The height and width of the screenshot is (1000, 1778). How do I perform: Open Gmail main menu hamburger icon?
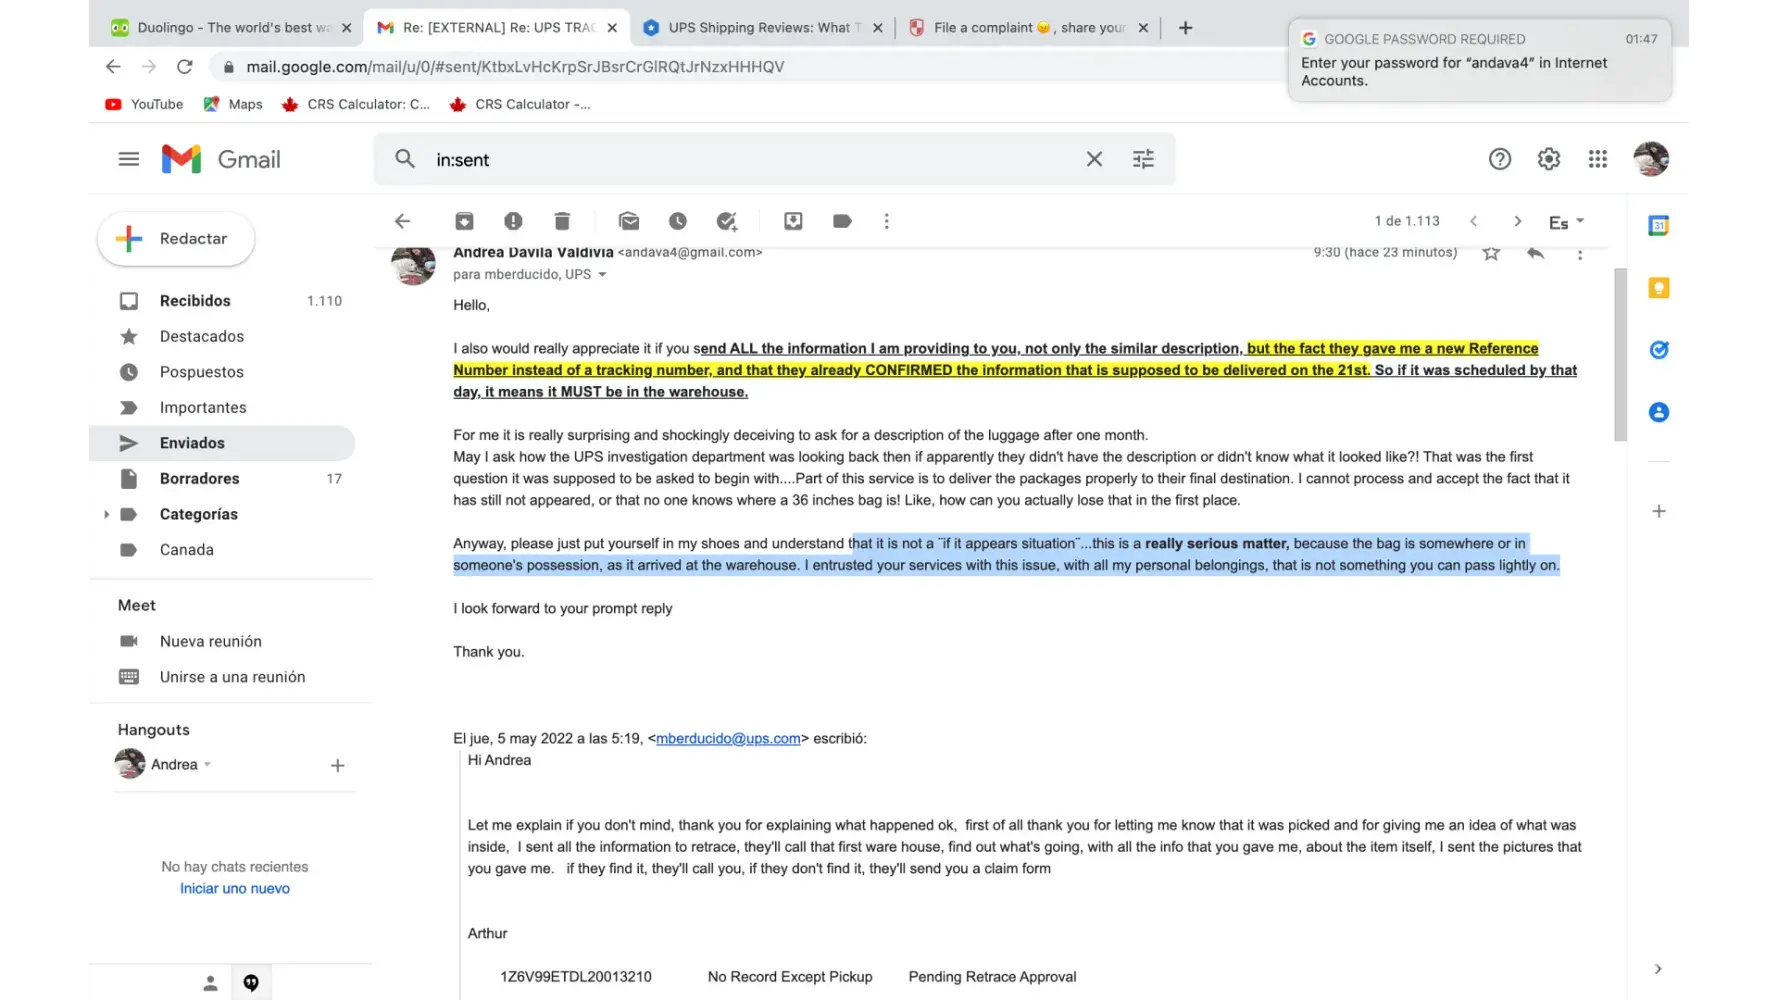129,159
